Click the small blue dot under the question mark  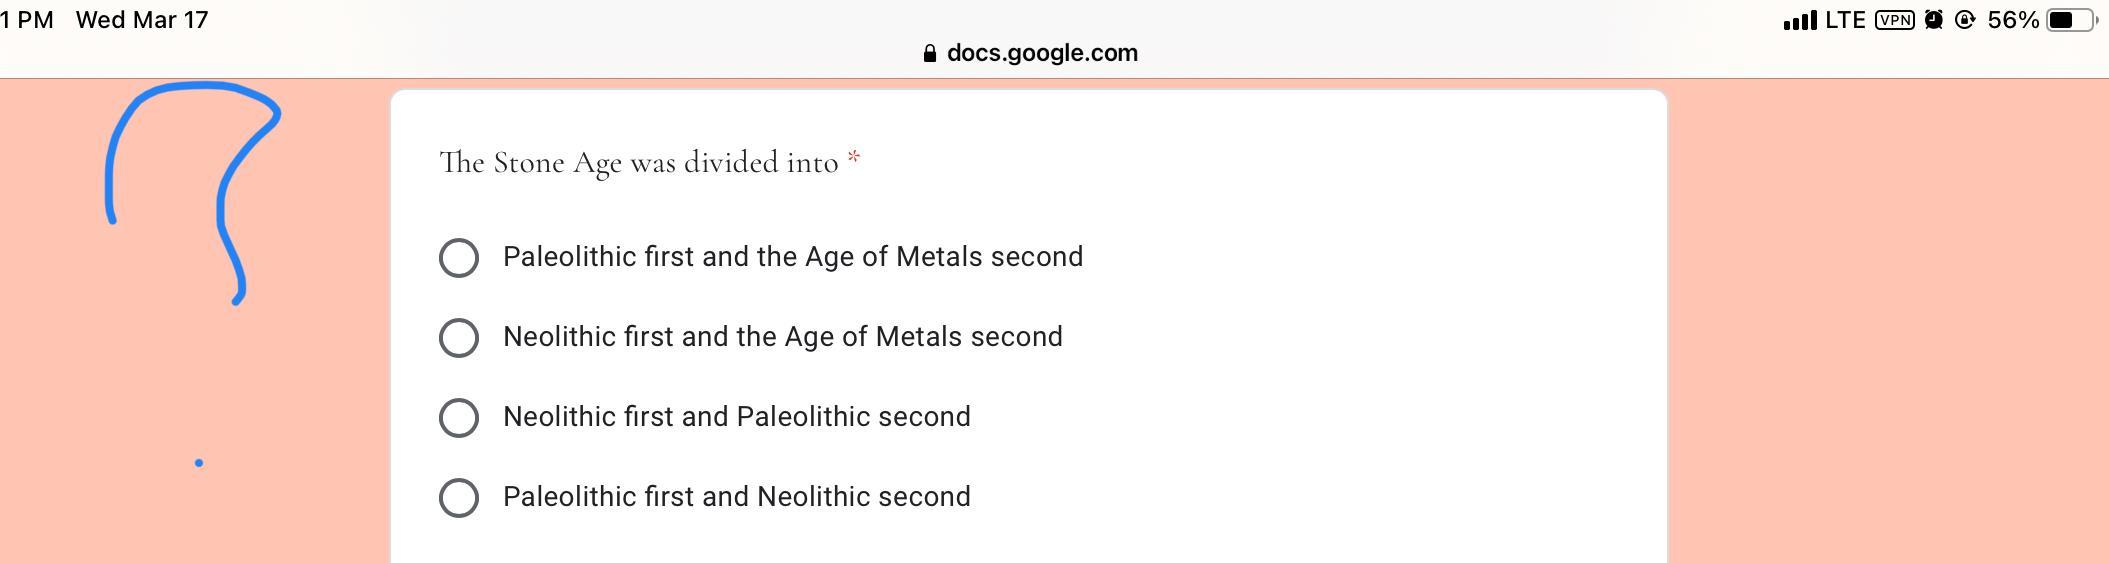[x=199, y=463]
